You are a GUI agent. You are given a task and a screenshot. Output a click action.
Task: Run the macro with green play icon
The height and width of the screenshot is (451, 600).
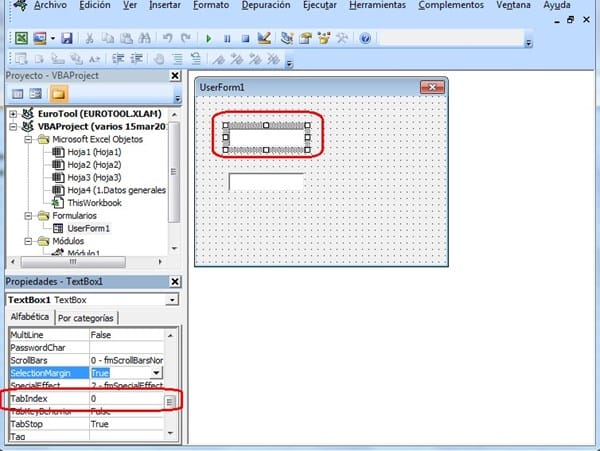click(209, 39)
